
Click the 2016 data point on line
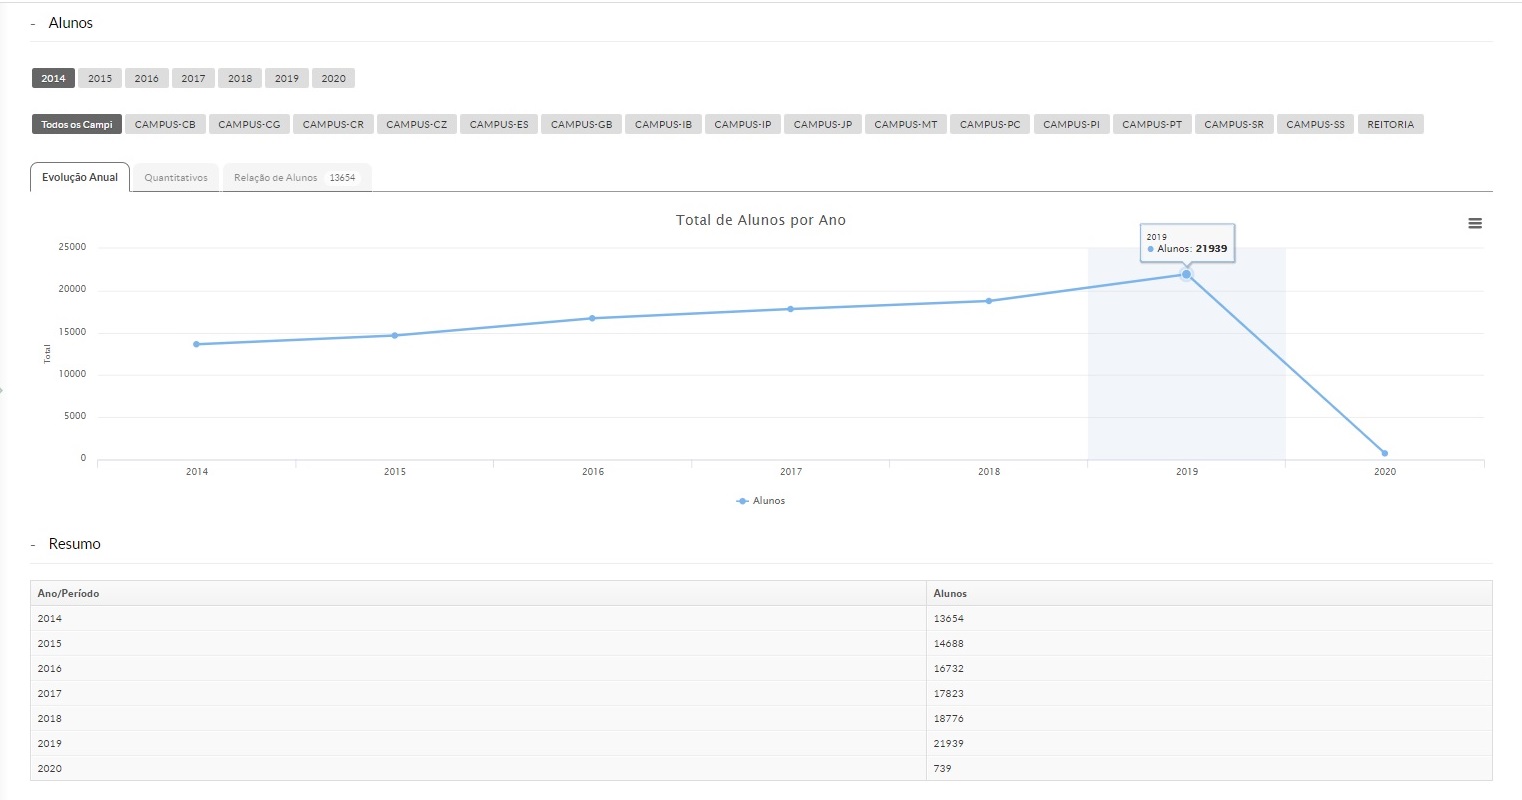point(592,318)
